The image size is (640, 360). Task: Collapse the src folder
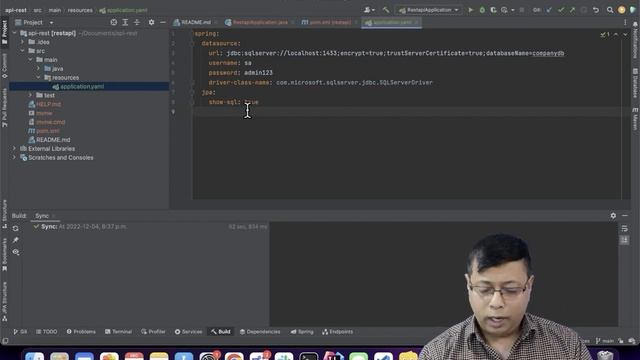(22, 51)
